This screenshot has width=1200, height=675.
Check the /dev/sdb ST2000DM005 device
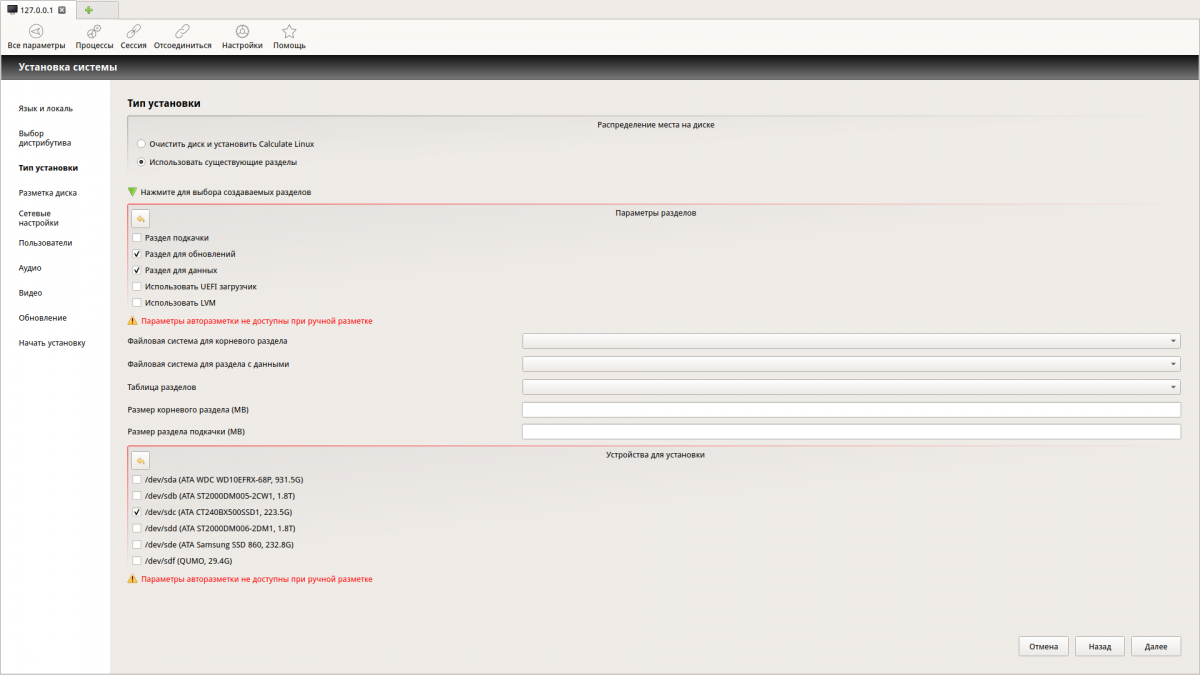[x=136, y=496]
